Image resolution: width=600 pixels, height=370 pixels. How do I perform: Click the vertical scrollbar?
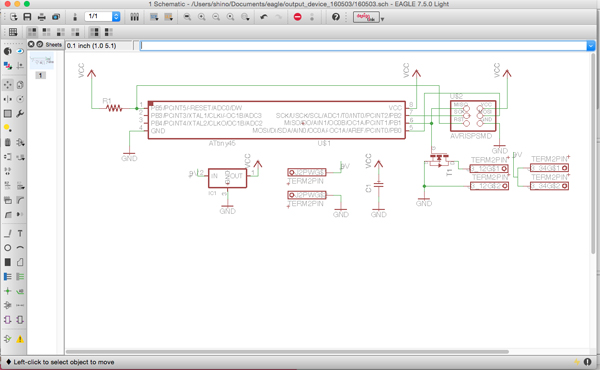[593, 153]
